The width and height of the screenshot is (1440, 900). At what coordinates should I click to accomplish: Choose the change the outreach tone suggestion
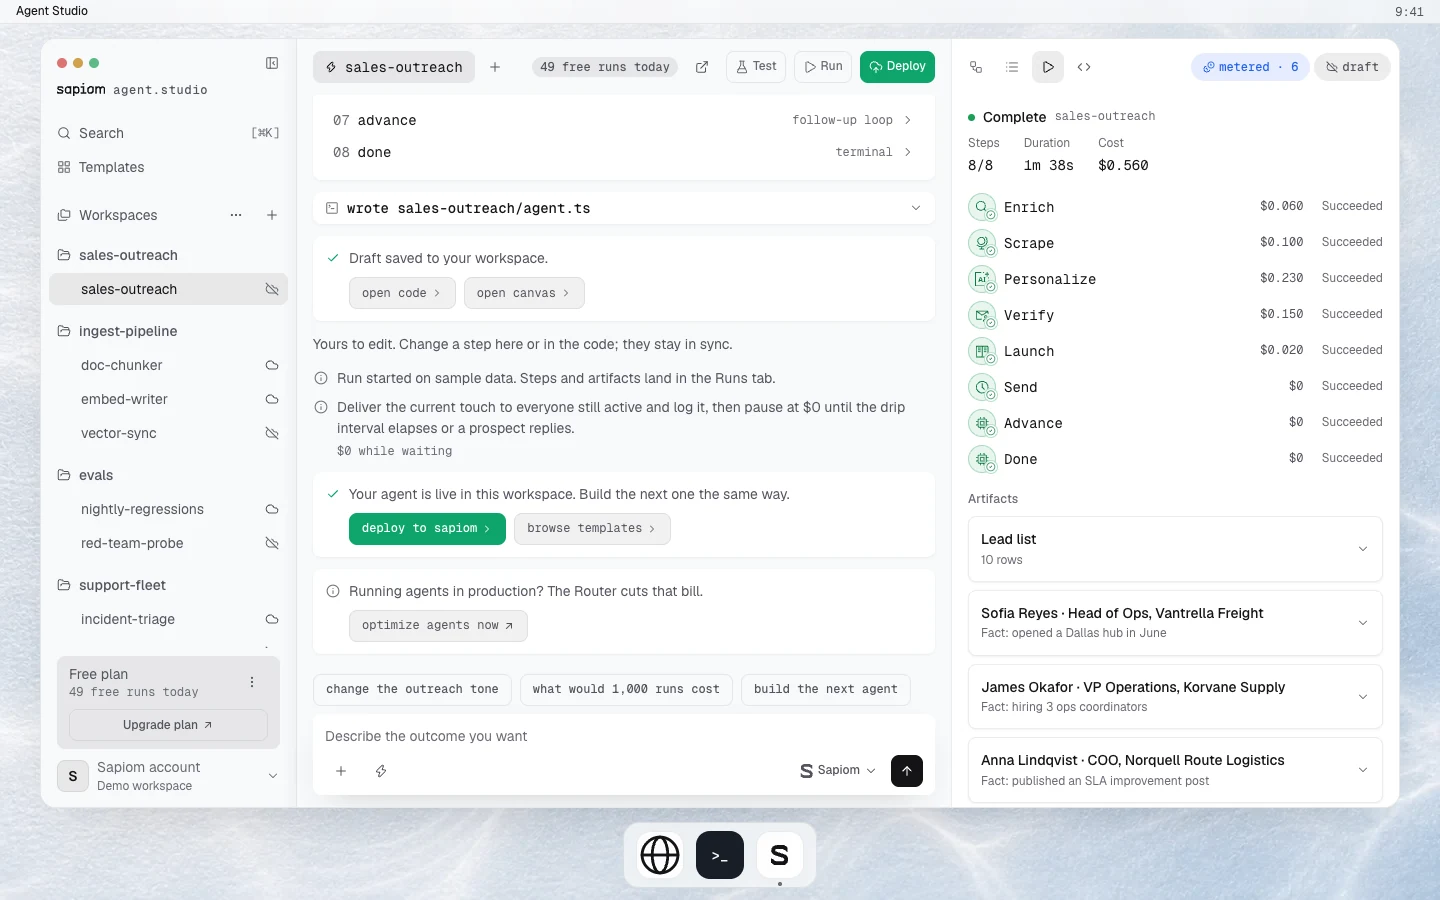[412, 690]
